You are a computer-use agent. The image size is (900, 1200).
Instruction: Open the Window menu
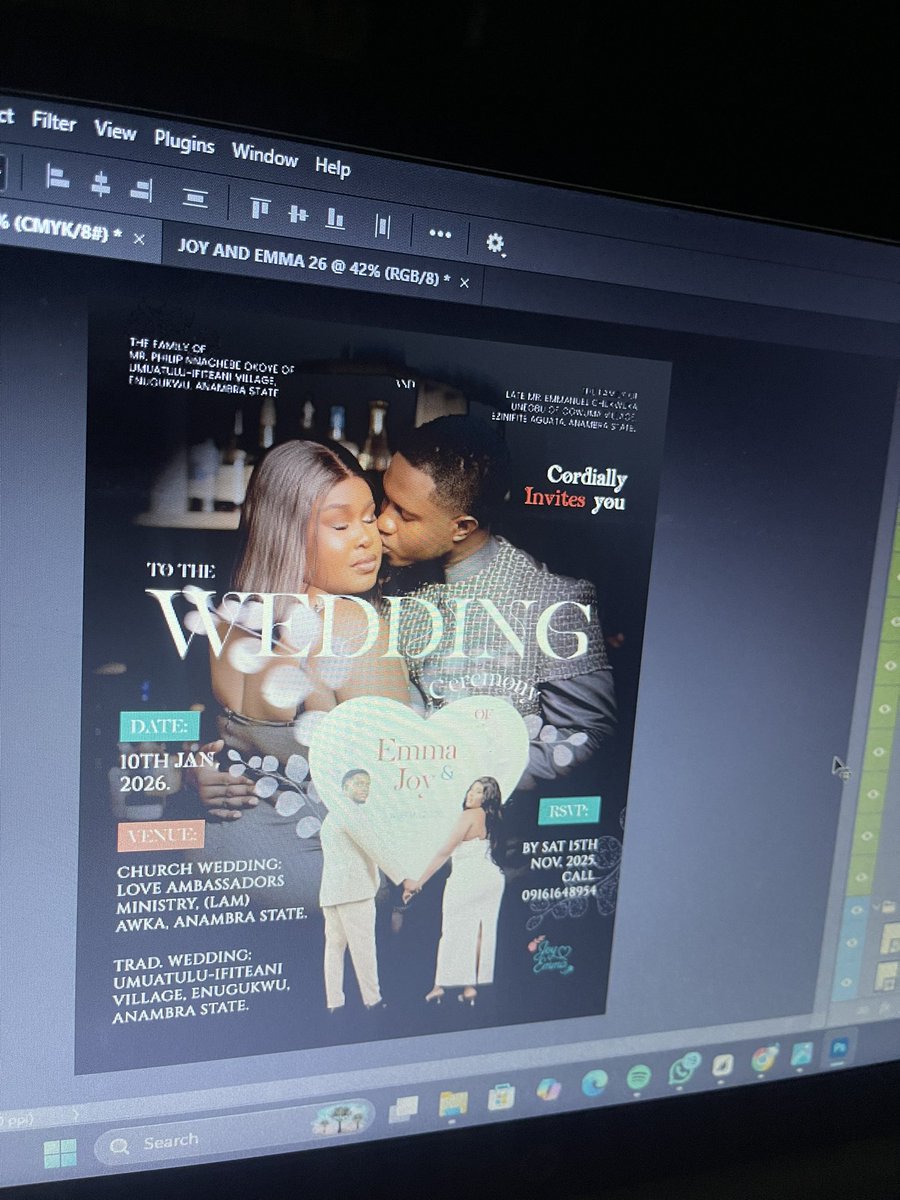(265, 155)
